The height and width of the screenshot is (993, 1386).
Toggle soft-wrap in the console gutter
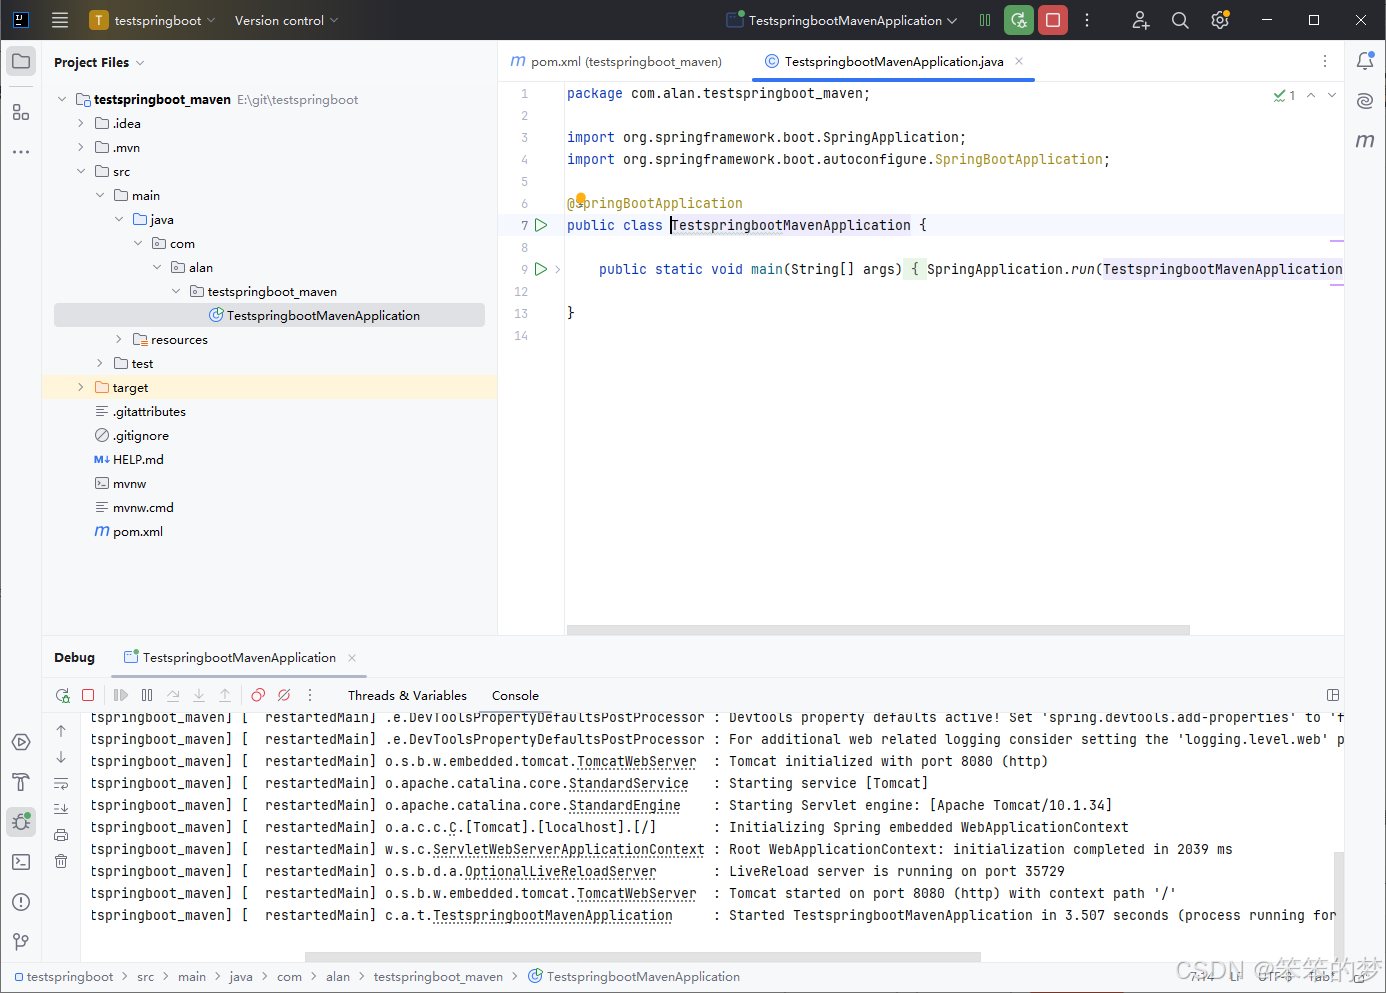pyautogui.click(x=60, y=783)
